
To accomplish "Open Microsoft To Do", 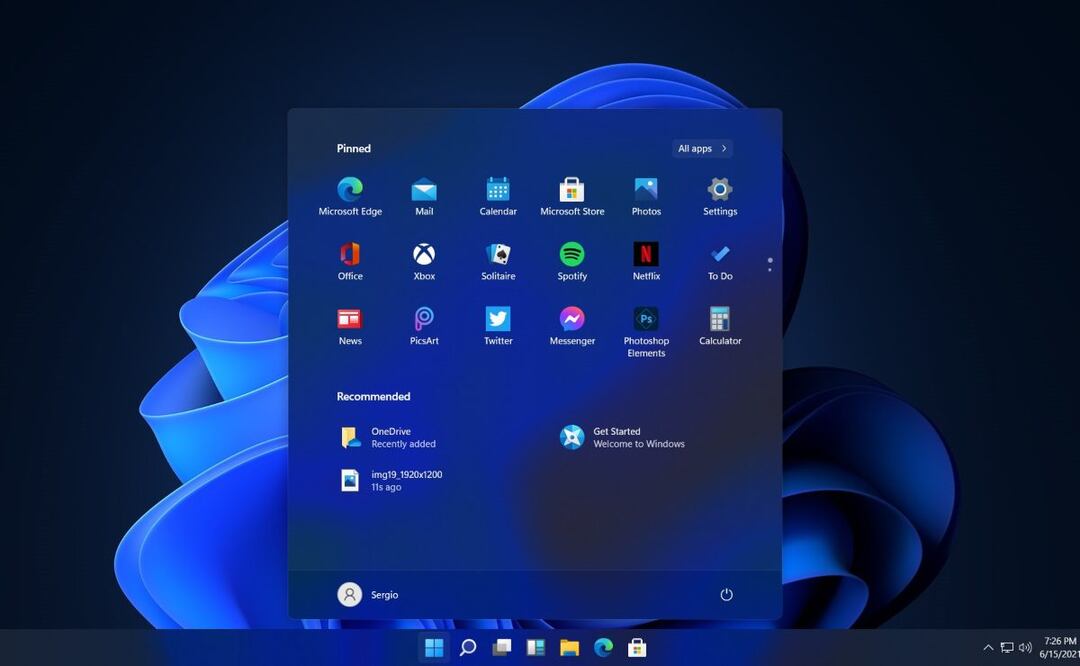I will click(x=719, y=255).
